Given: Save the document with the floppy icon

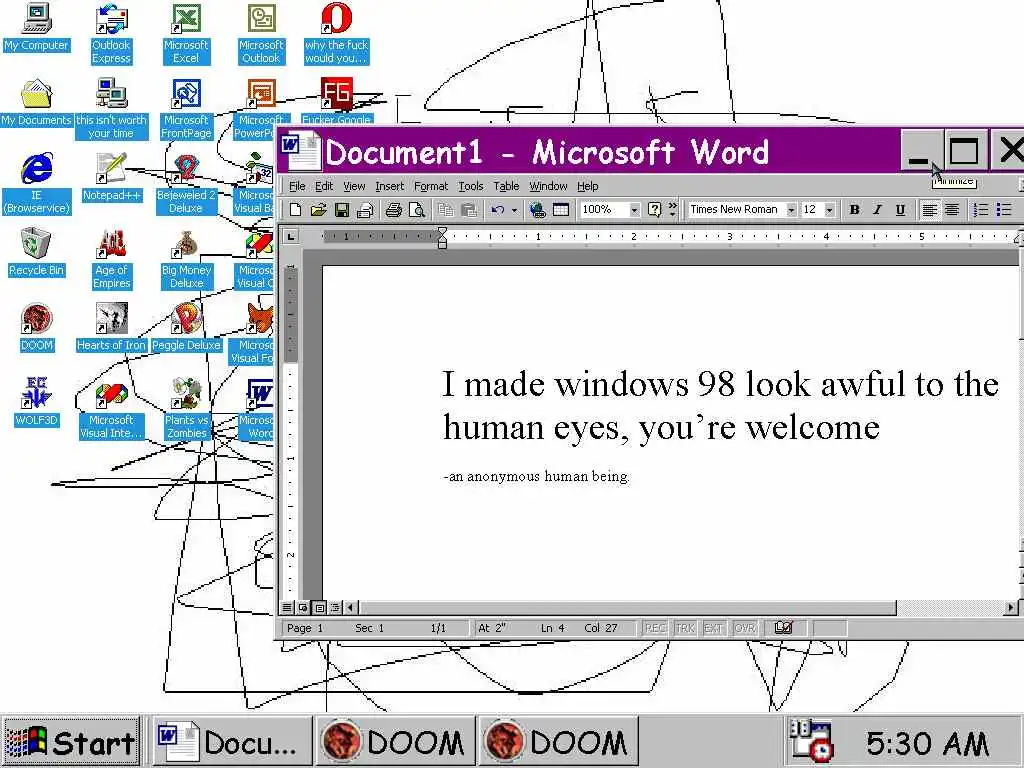Looking at the screenshot, I should (x=342, y=210).
